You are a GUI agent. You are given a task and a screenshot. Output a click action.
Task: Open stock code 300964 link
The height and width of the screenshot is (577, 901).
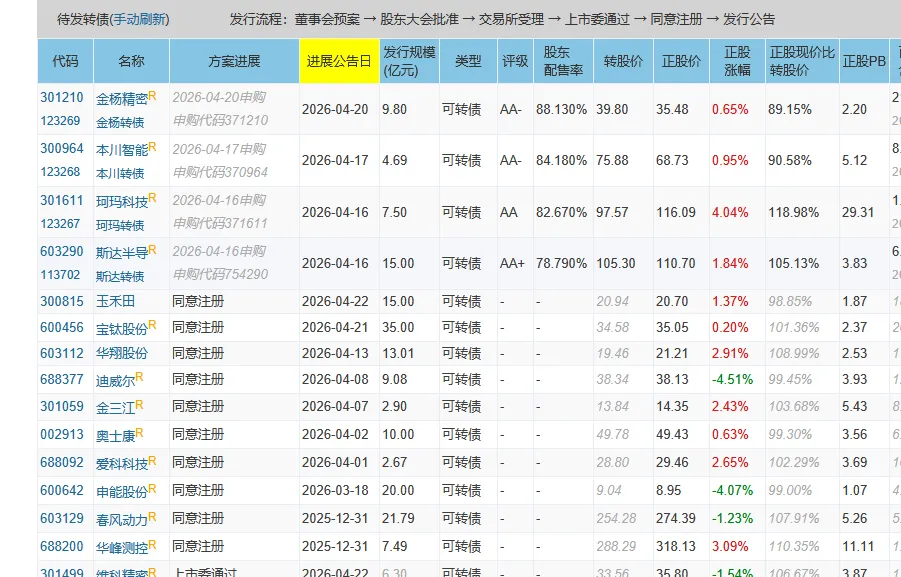(x=61, y=149)
